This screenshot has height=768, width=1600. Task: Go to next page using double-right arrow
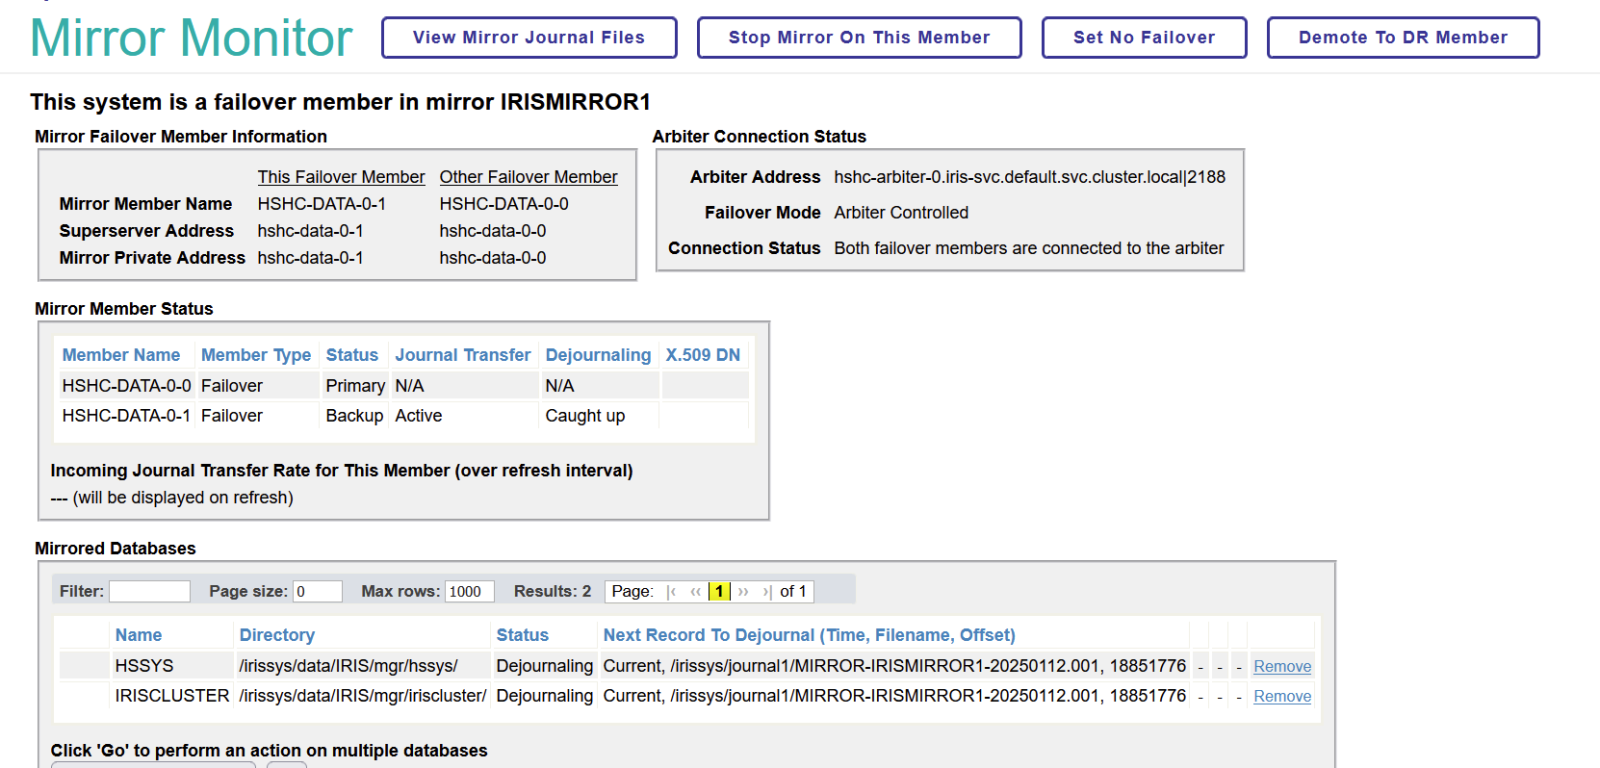click(743, 592)
